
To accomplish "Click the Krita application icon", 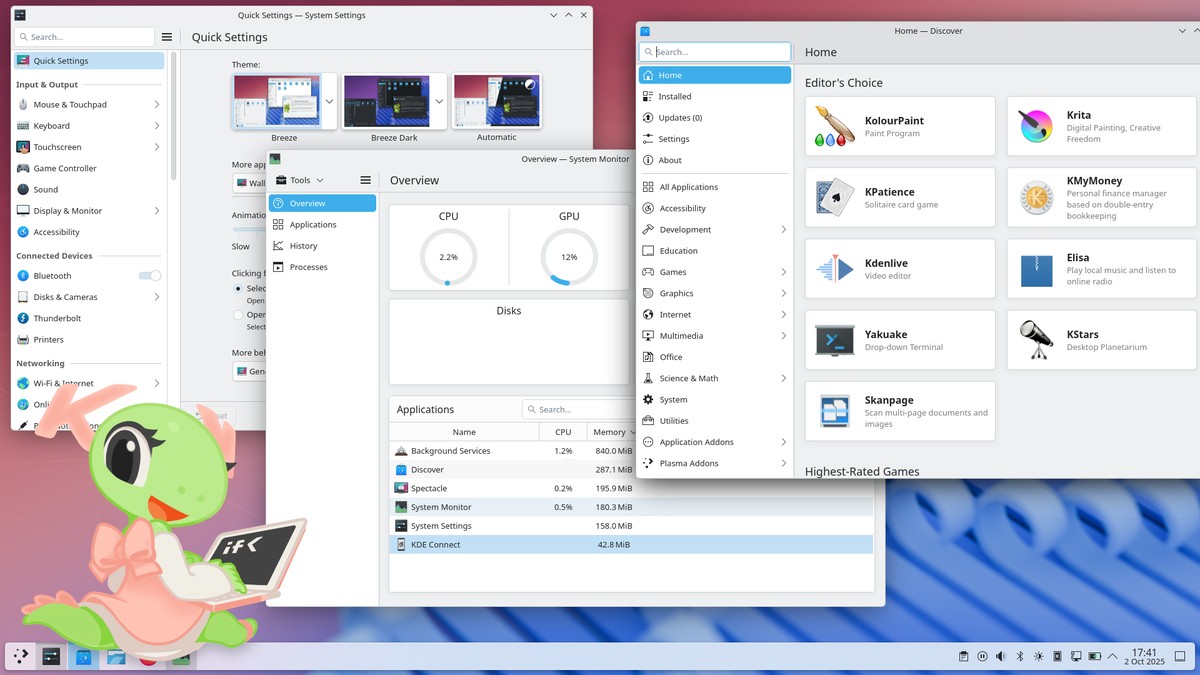I will [x=1036, y=126].
